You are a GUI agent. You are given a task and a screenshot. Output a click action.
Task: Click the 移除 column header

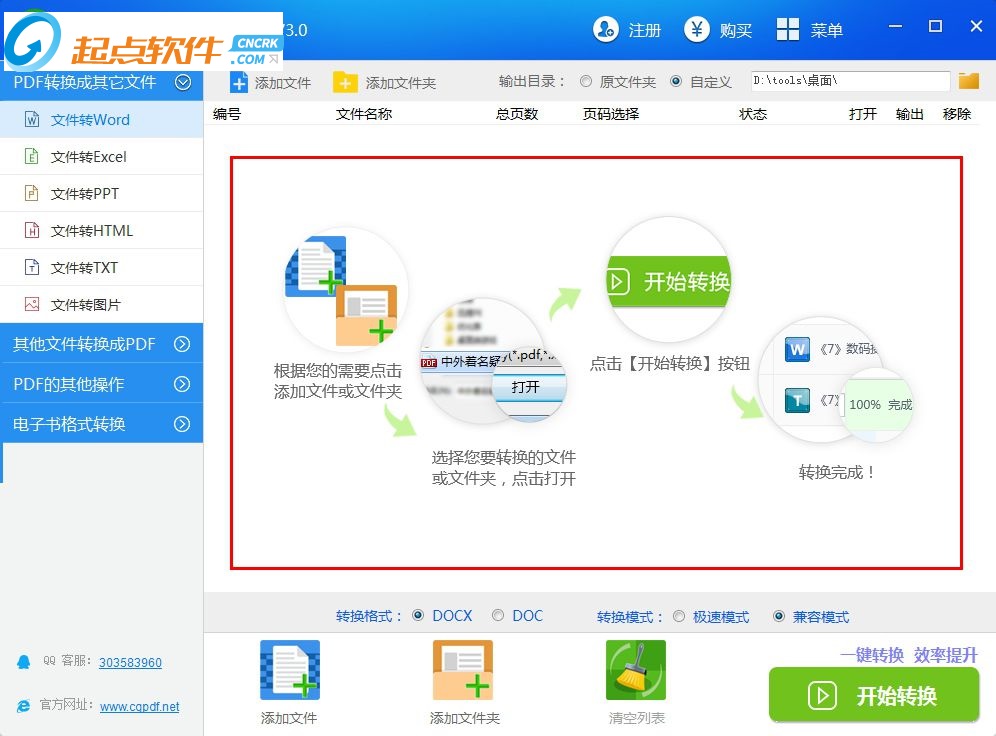[957, 114]
